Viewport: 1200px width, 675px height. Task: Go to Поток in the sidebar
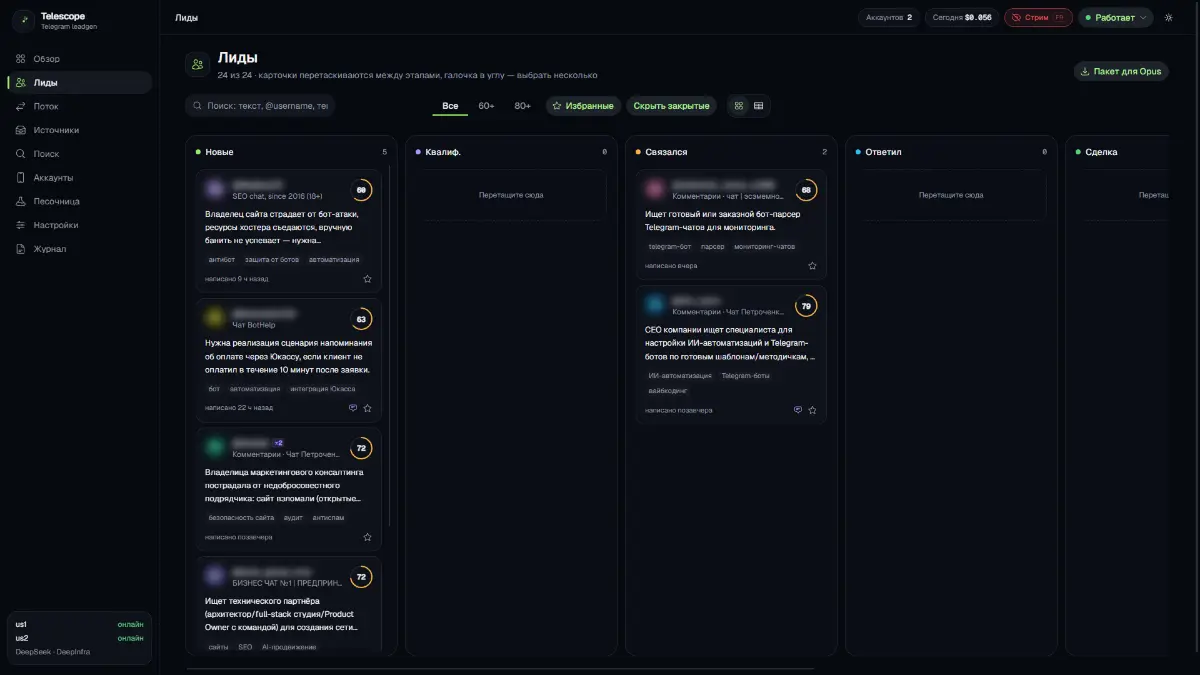pyautogui.click(x=80, y=106)
